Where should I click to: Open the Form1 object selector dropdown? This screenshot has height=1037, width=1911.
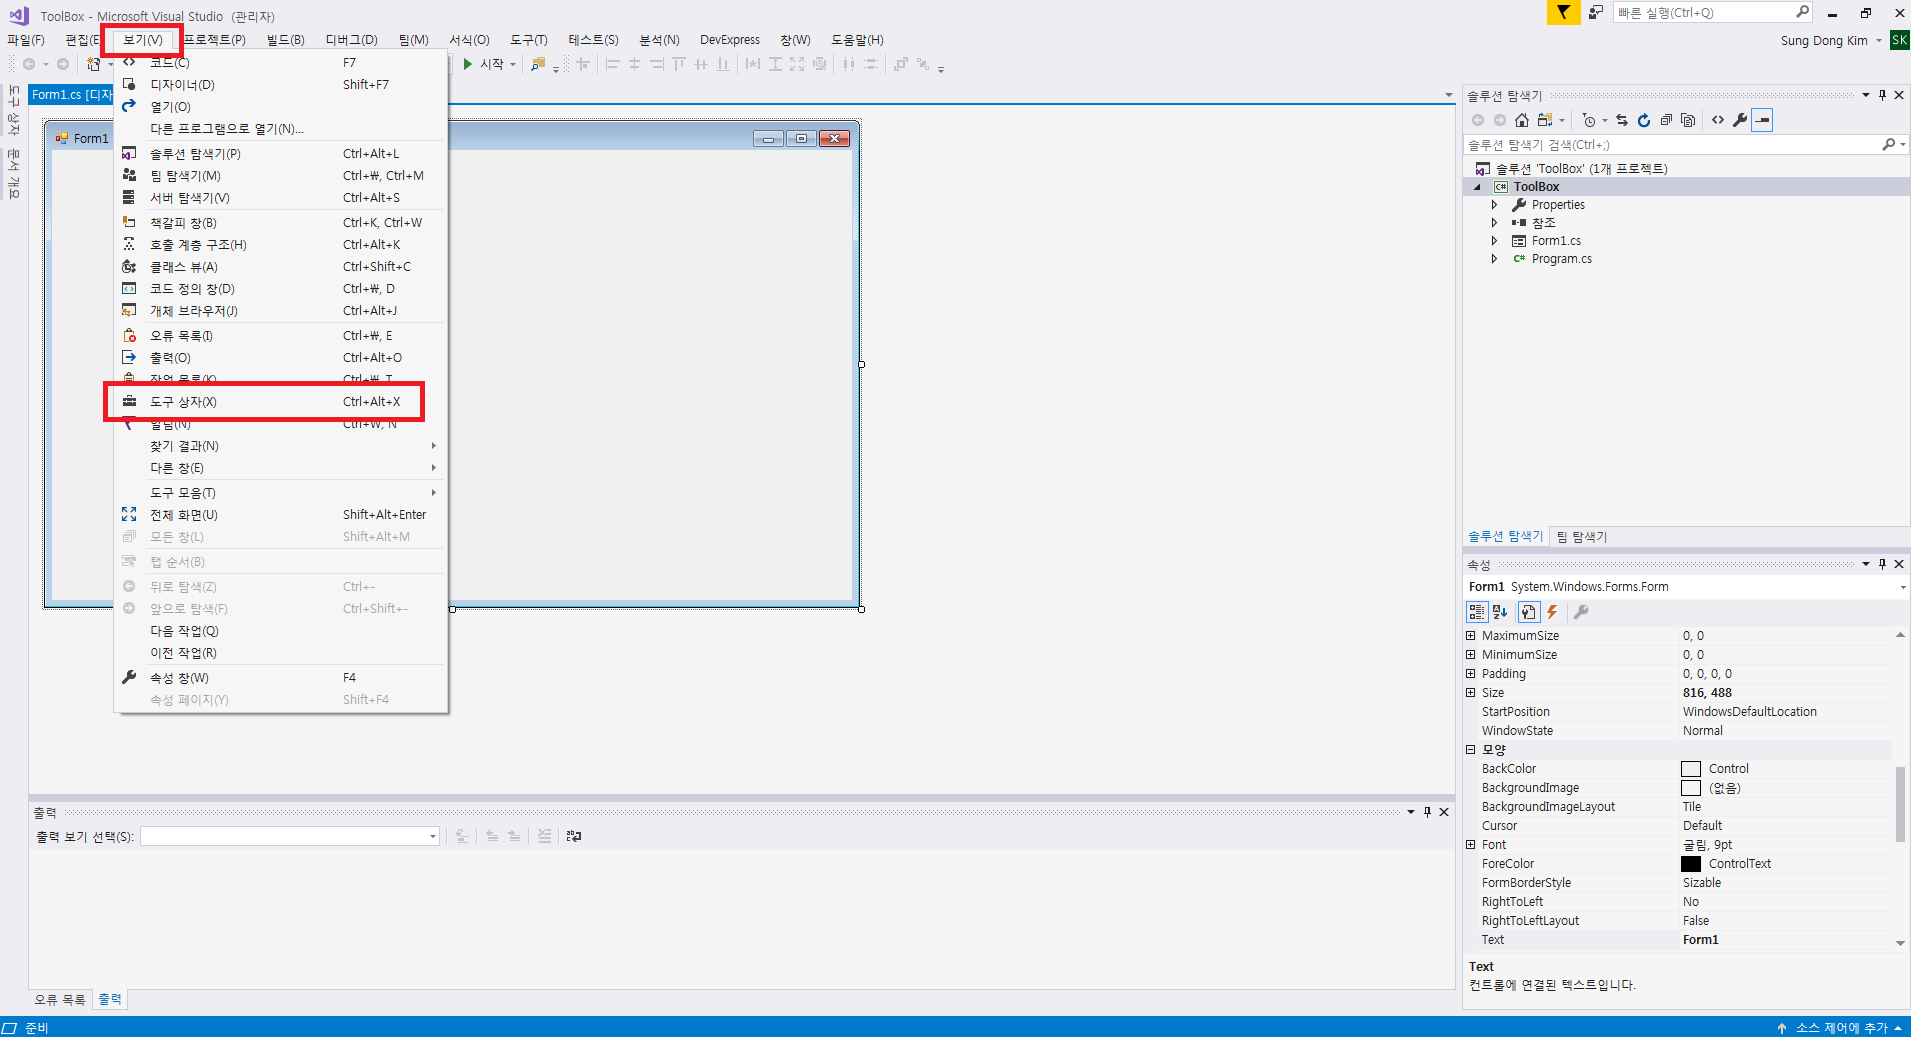coord(1902,587)
